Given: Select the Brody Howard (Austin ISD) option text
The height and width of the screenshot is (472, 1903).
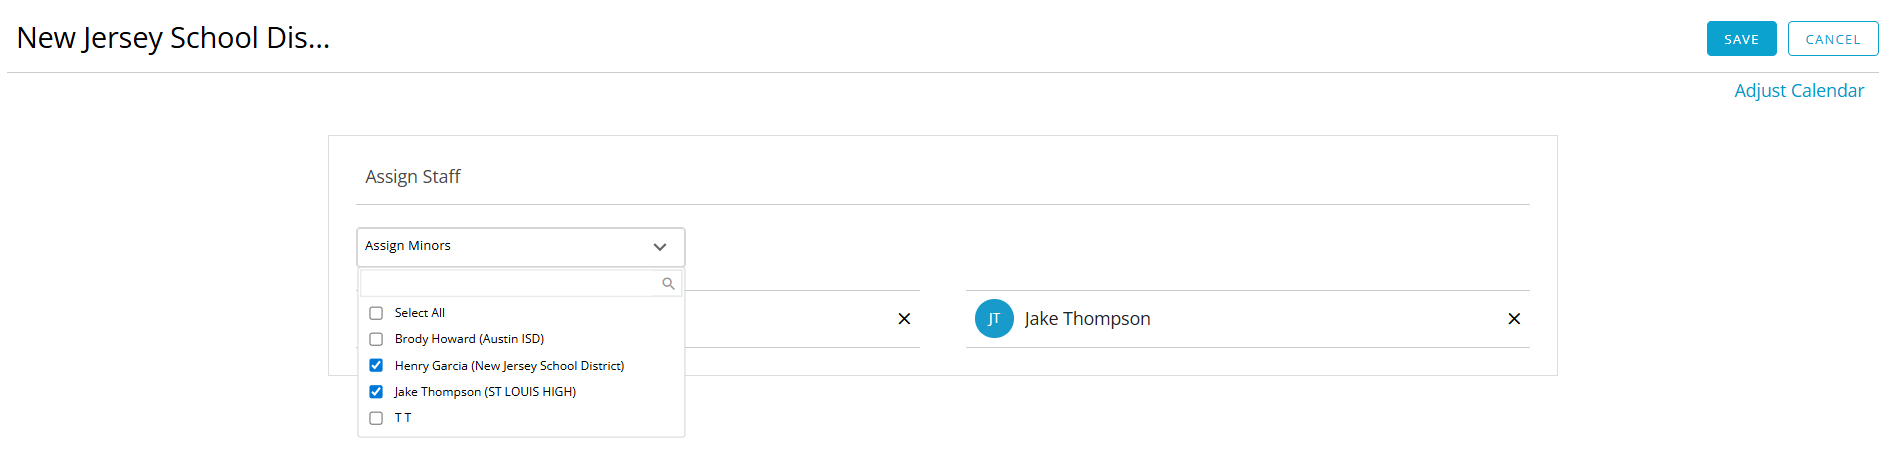Looking at the screenshot, I should click(469, 339).
